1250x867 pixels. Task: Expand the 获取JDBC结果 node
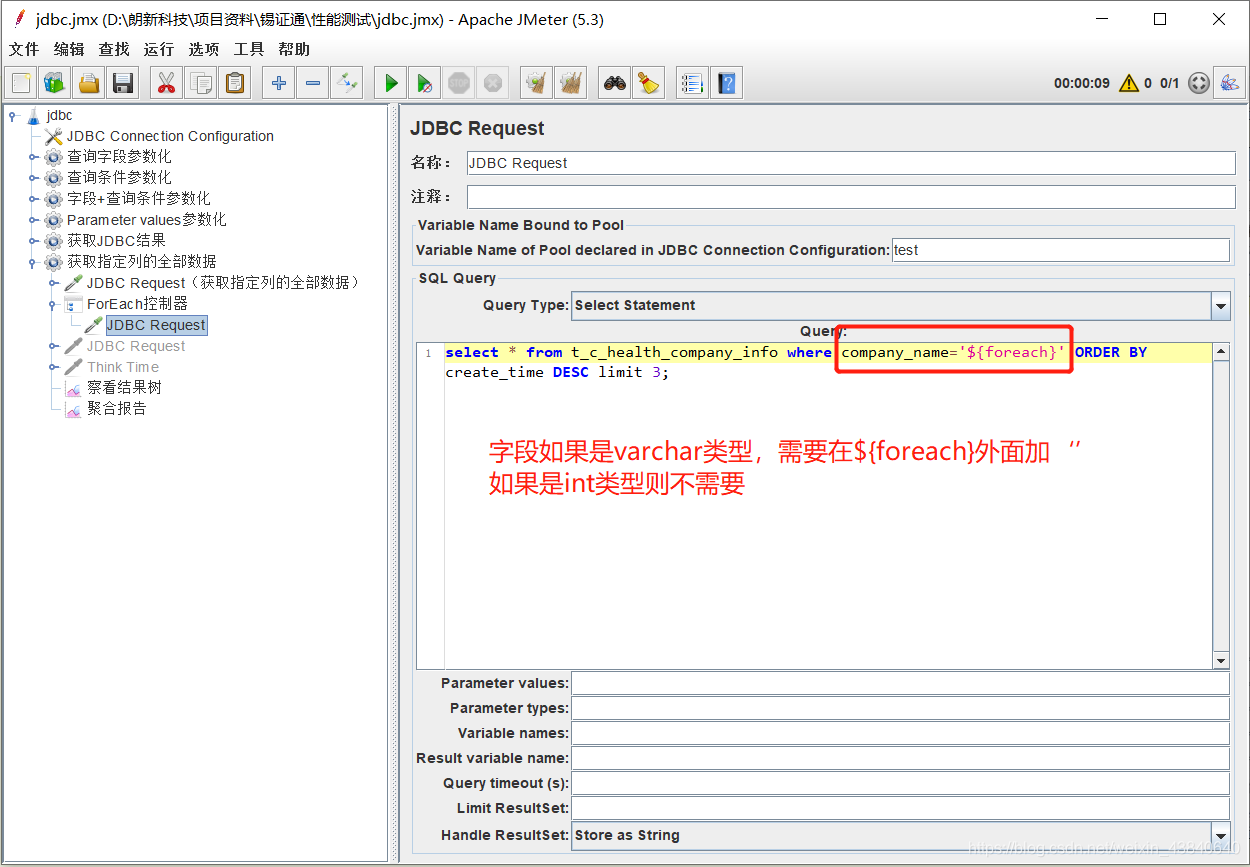pos(33,241)
